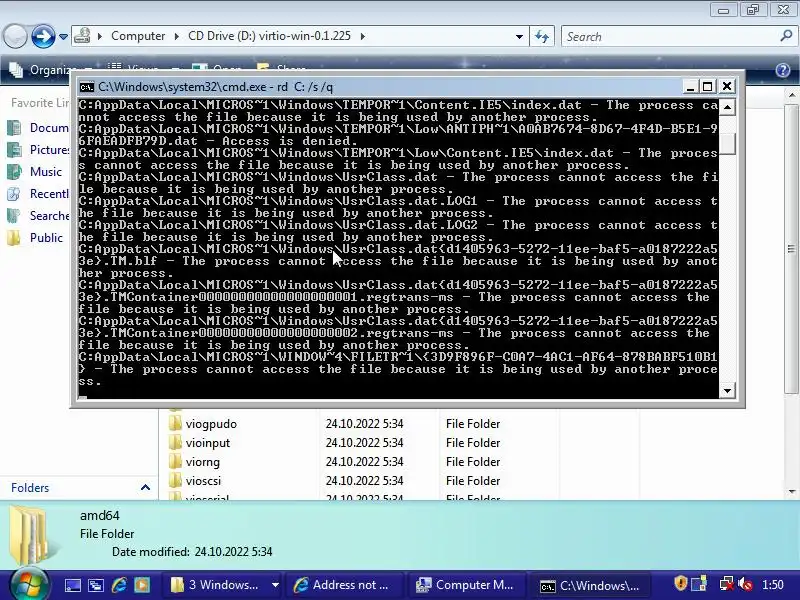Click Date modified value in details pane

tap(233, 552)
